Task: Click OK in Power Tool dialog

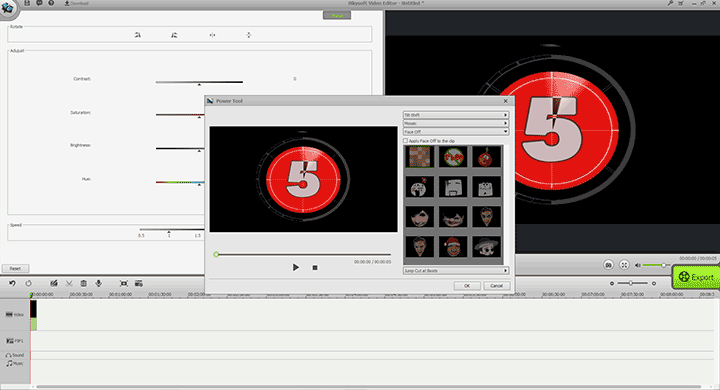Action: click(x=467, y=286)
